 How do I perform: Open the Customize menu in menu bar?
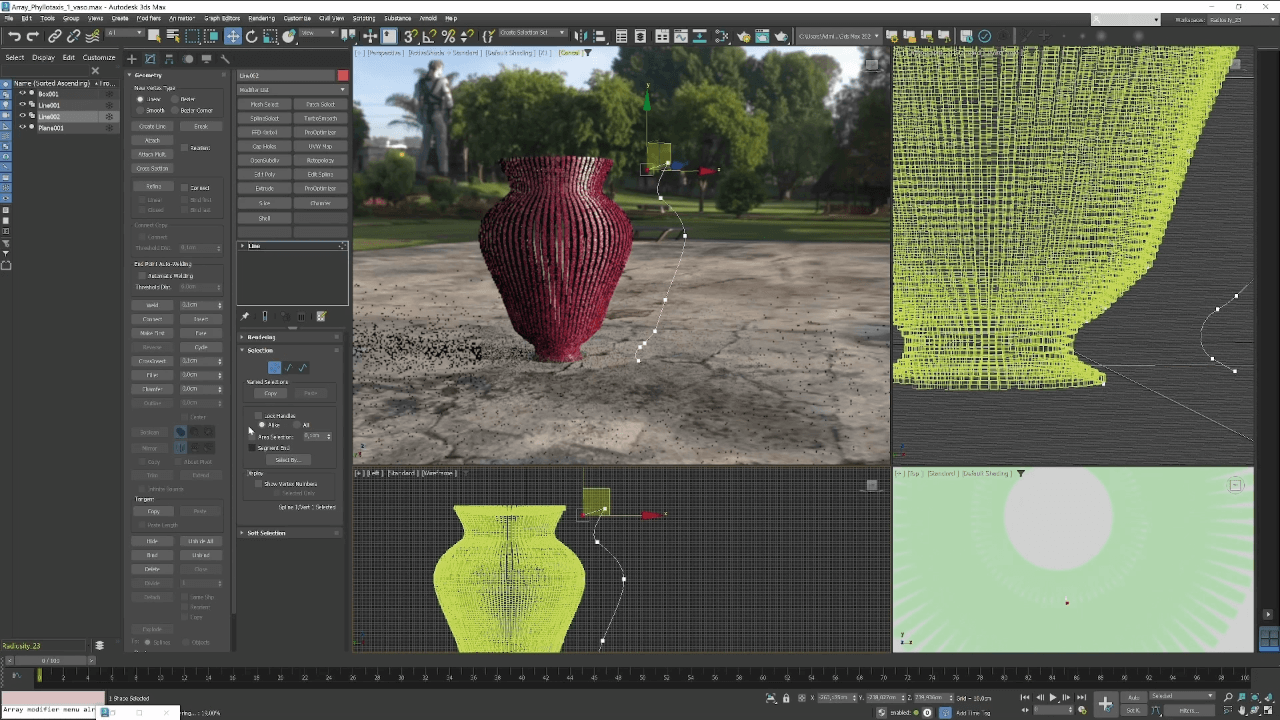[x=297, y=18]
